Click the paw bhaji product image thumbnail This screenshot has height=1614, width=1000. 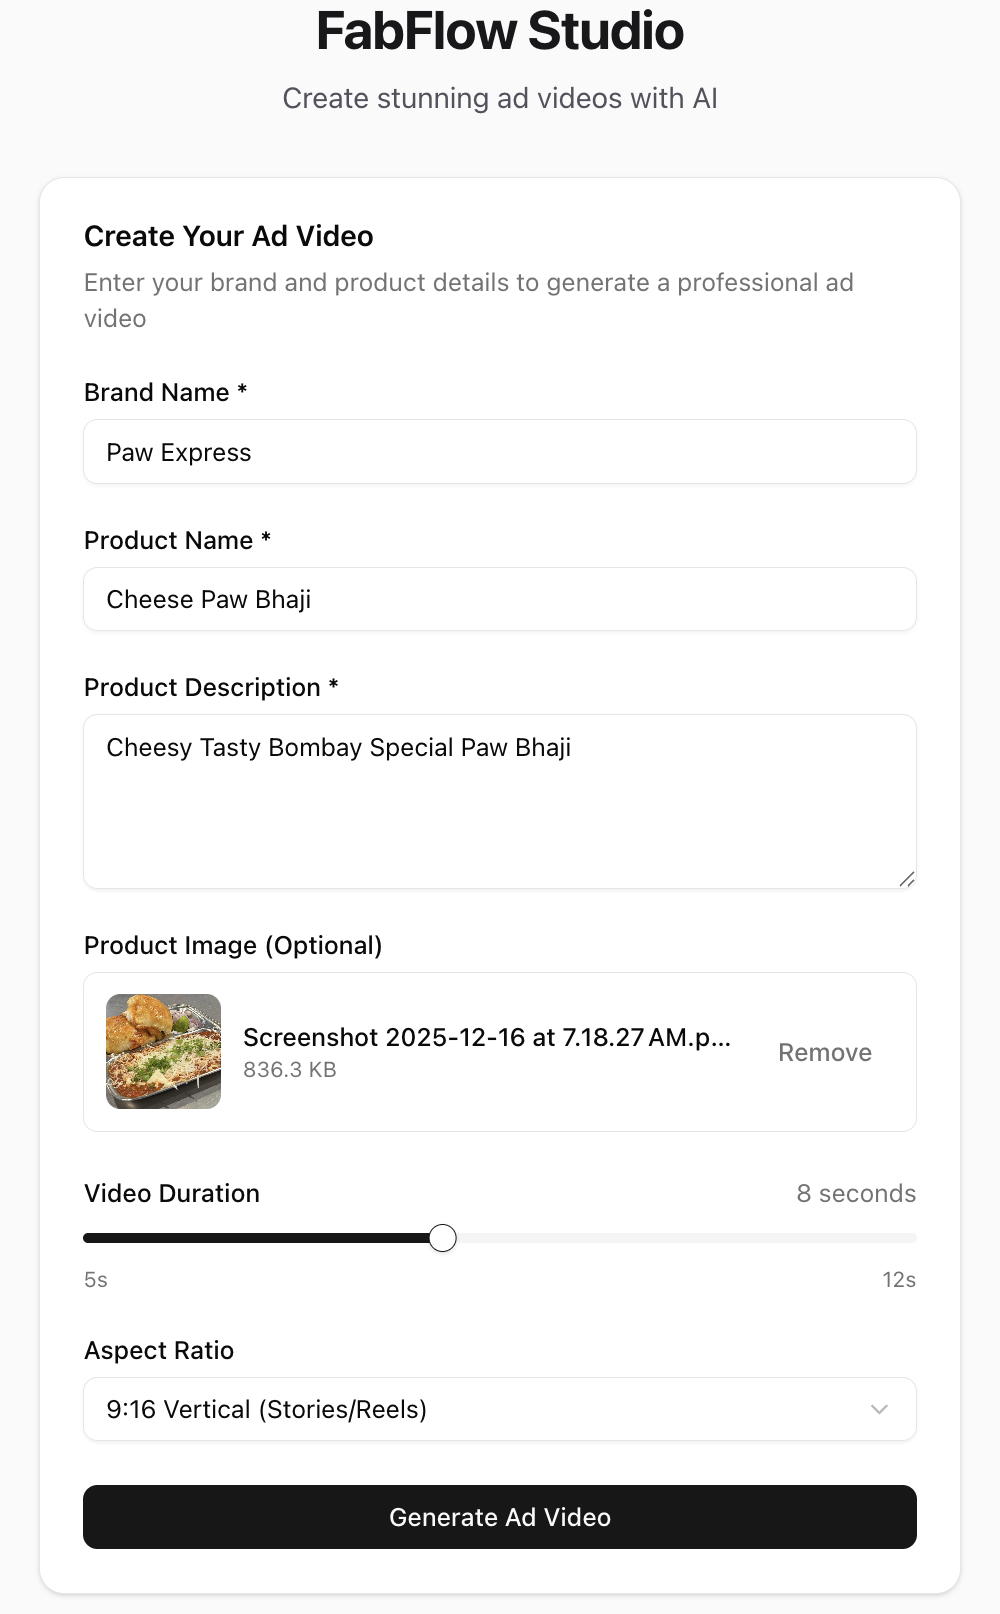click(163, 1051)
